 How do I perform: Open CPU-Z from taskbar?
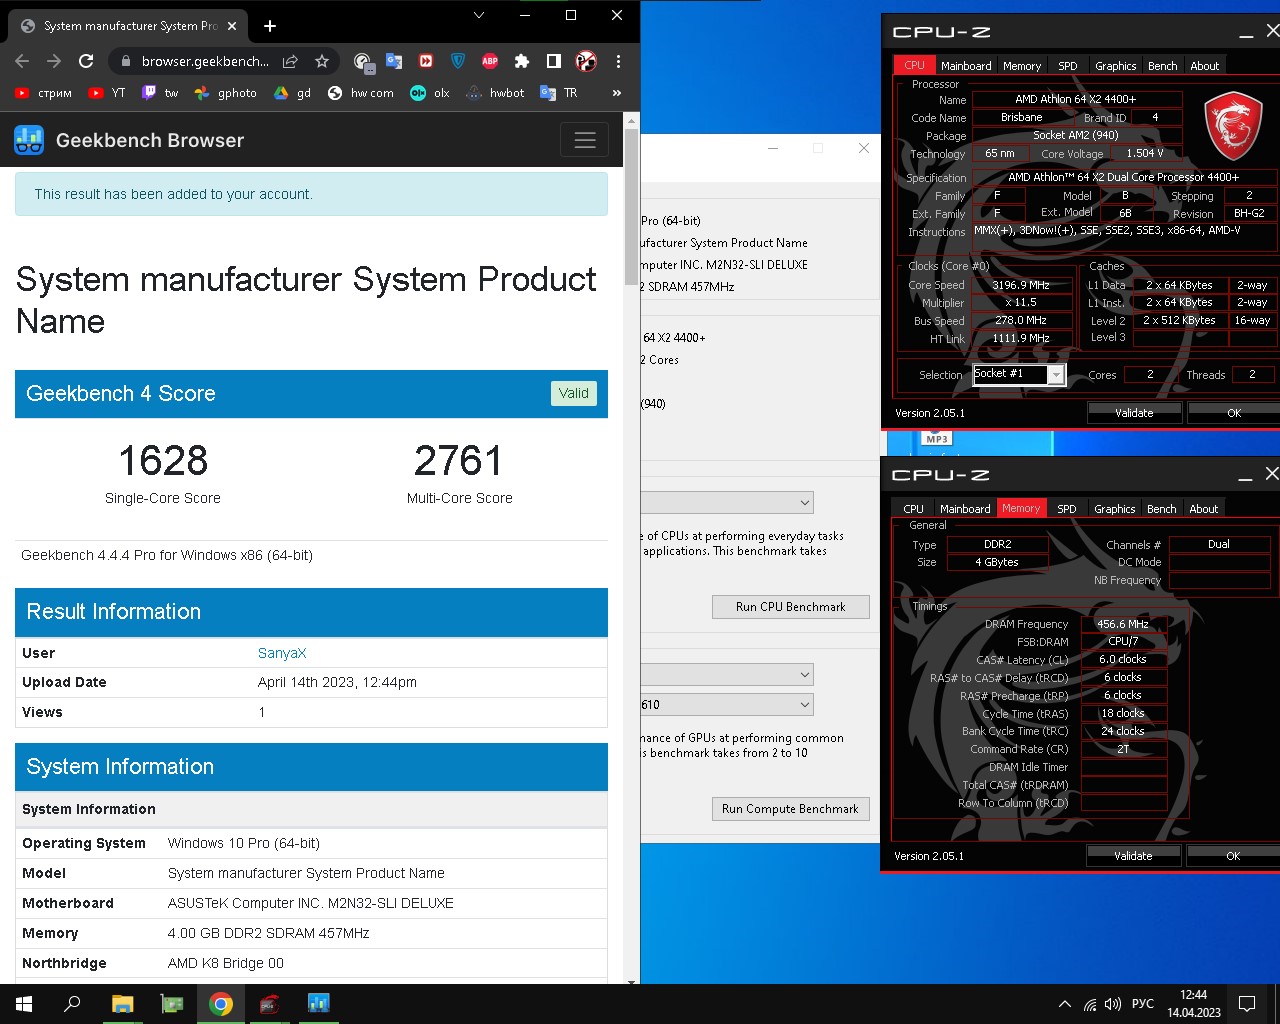(270, 1004)
